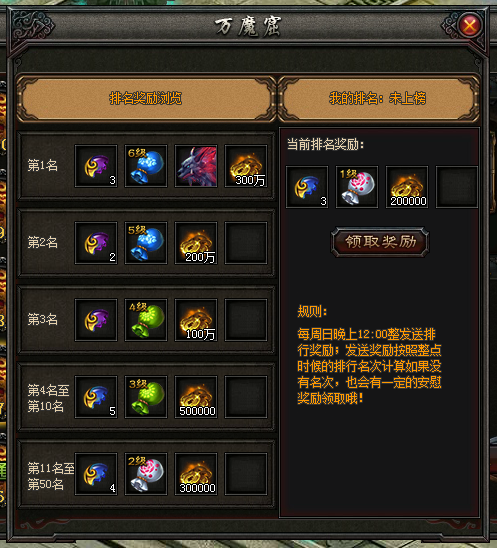Select the 5级 blue pouch in 第2名 row
This screenshot has width=497, height=548.
146,243
